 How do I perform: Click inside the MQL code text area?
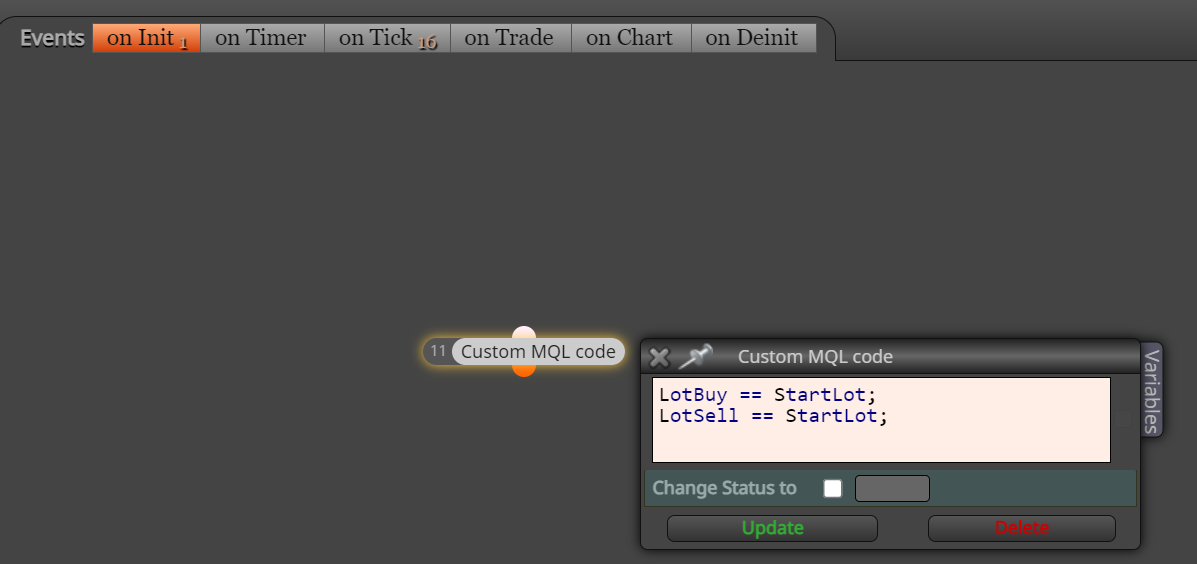pyautogui.click(x=881, y=420)
